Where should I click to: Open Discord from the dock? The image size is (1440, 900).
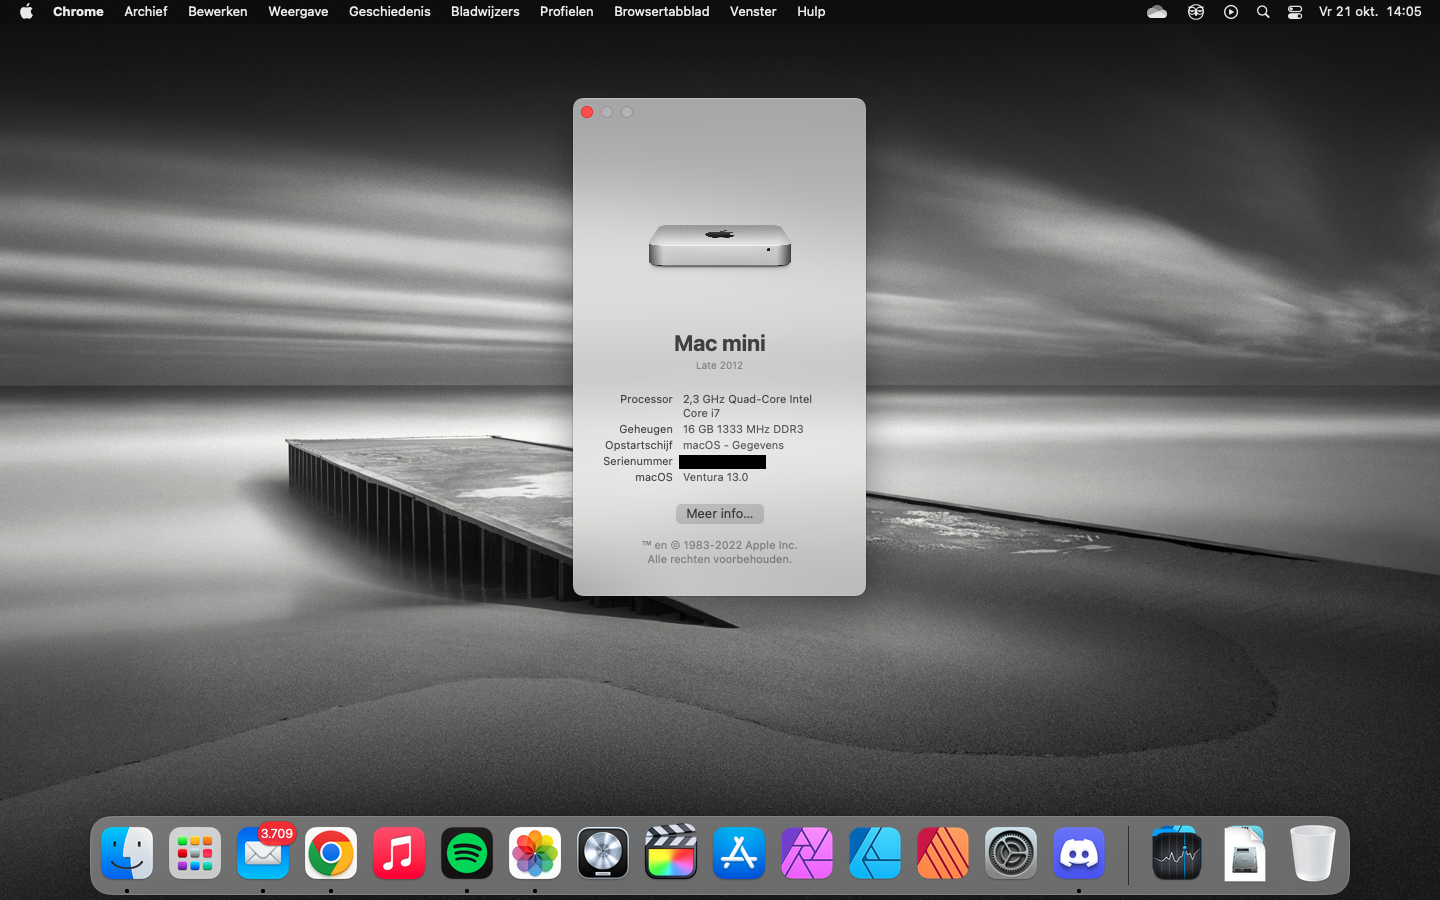(1079, 853)
